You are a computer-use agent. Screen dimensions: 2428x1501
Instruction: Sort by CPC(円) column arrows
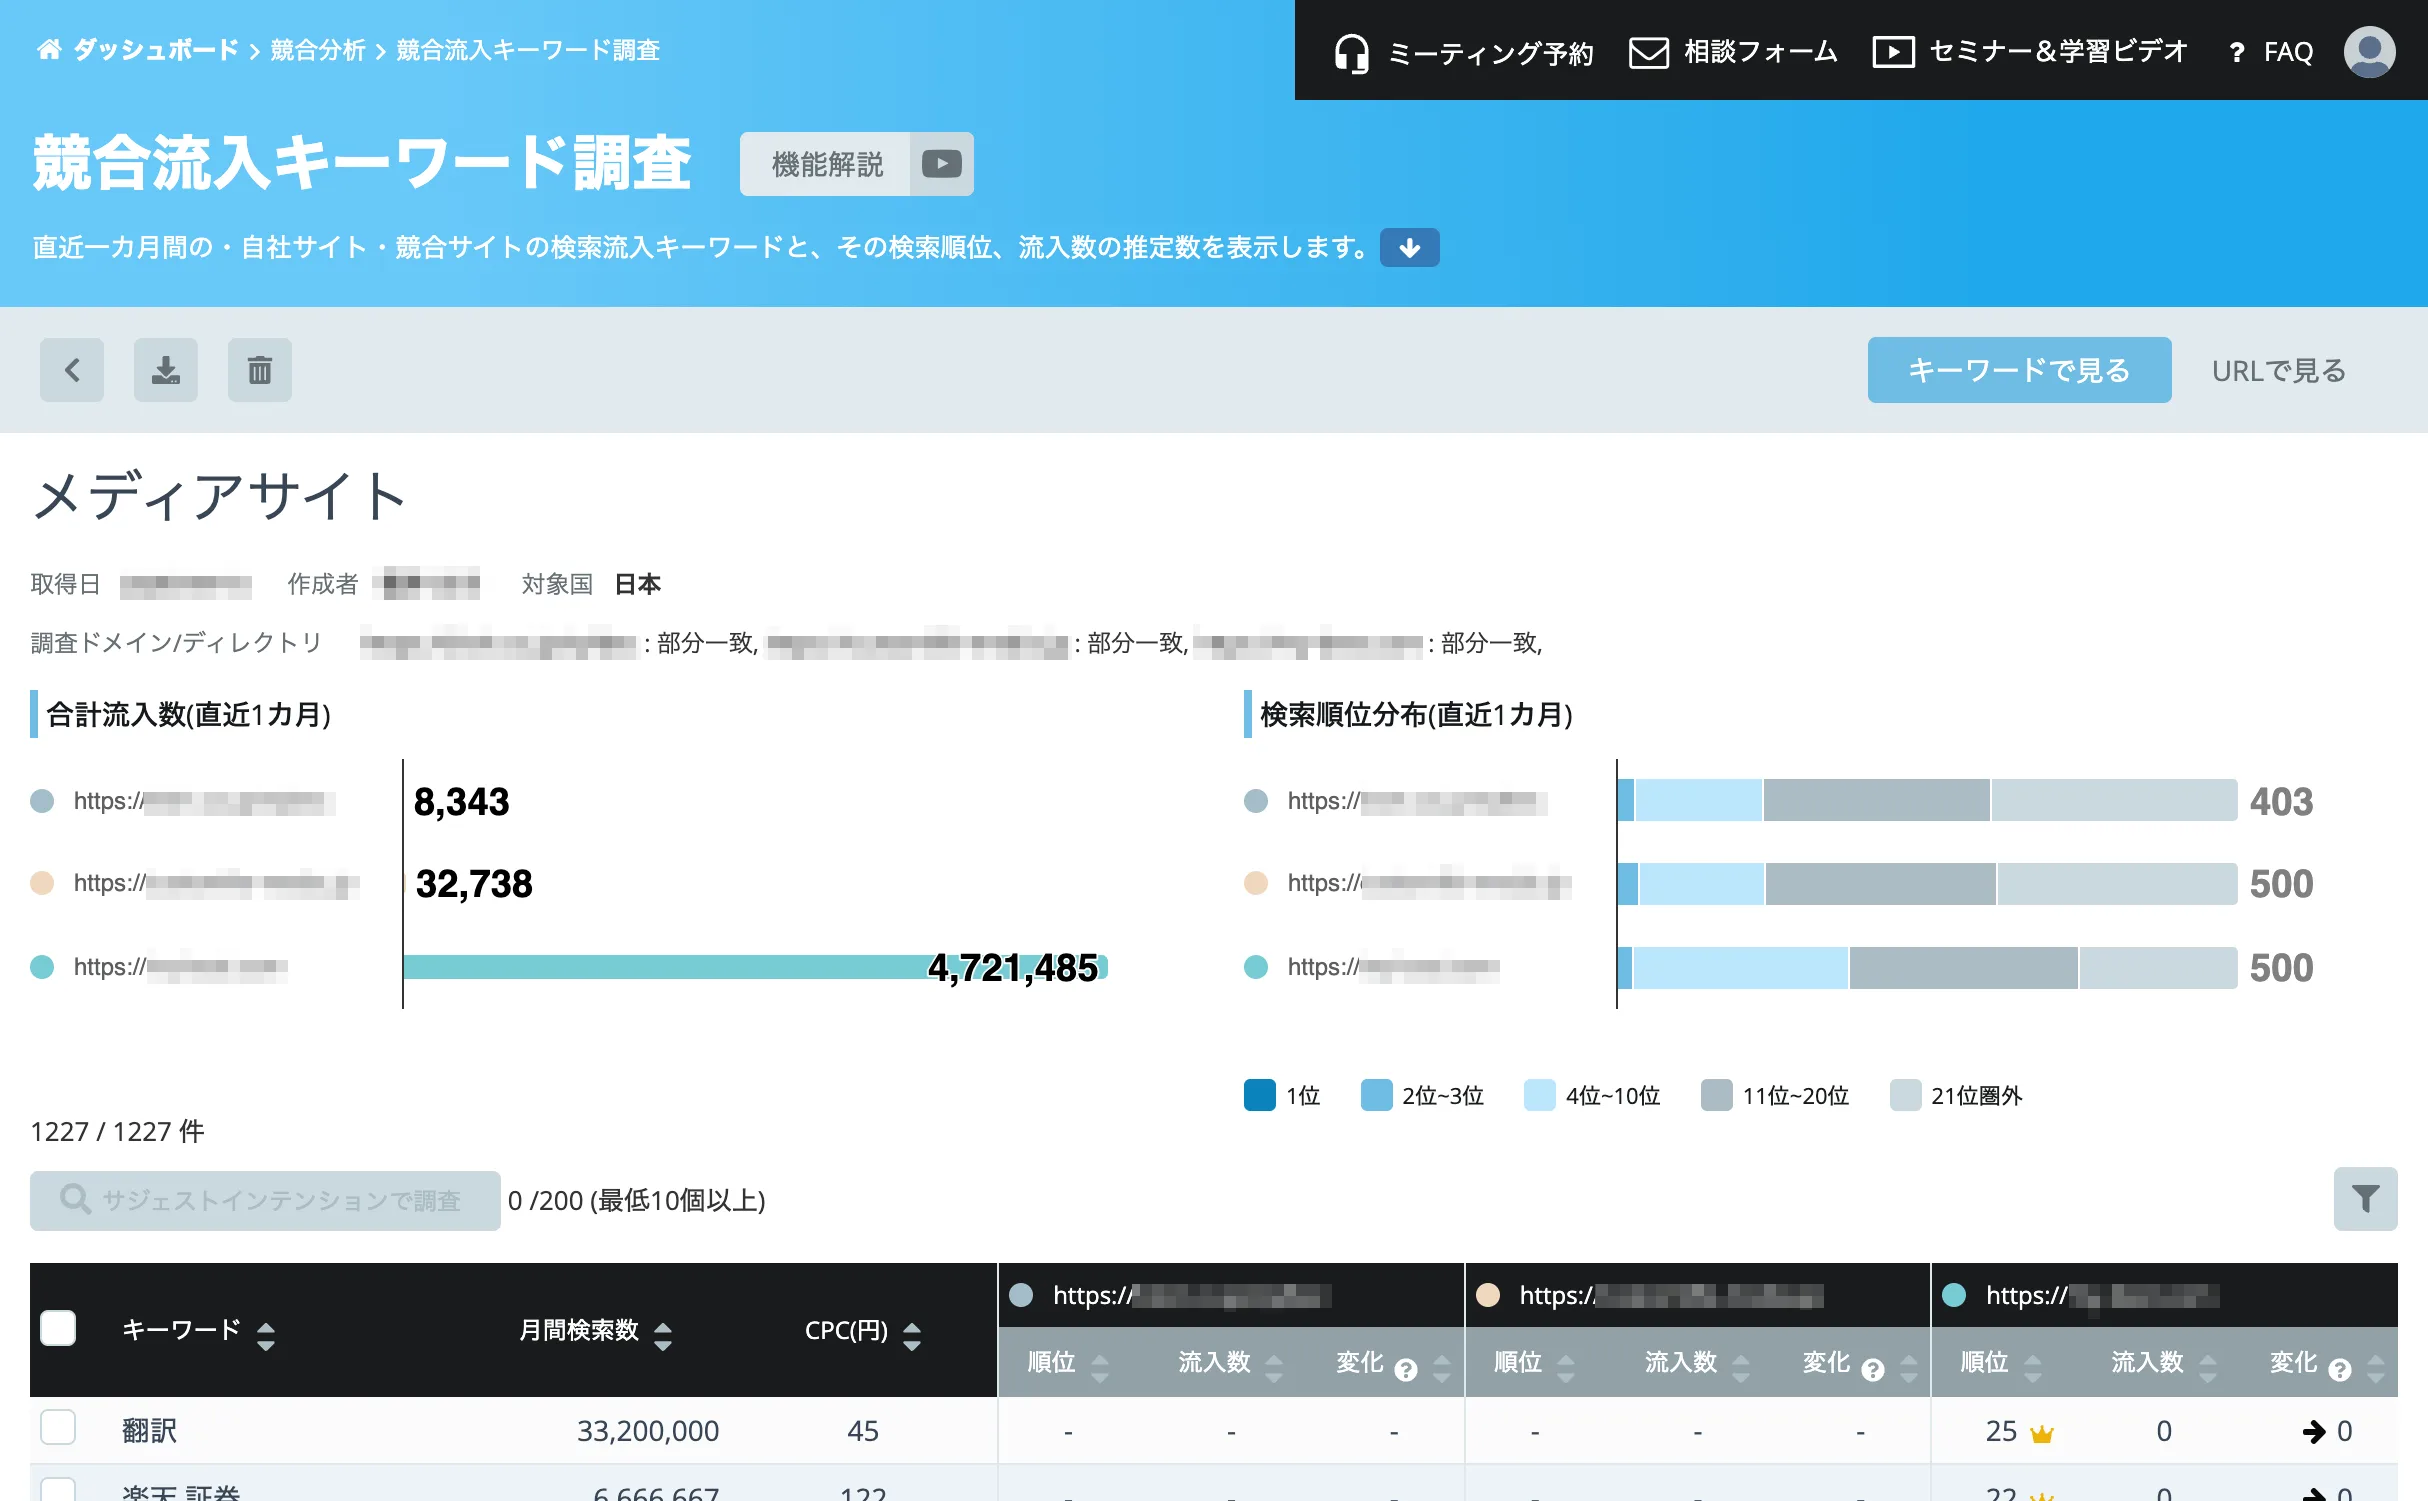click(x=912, y=1336)
